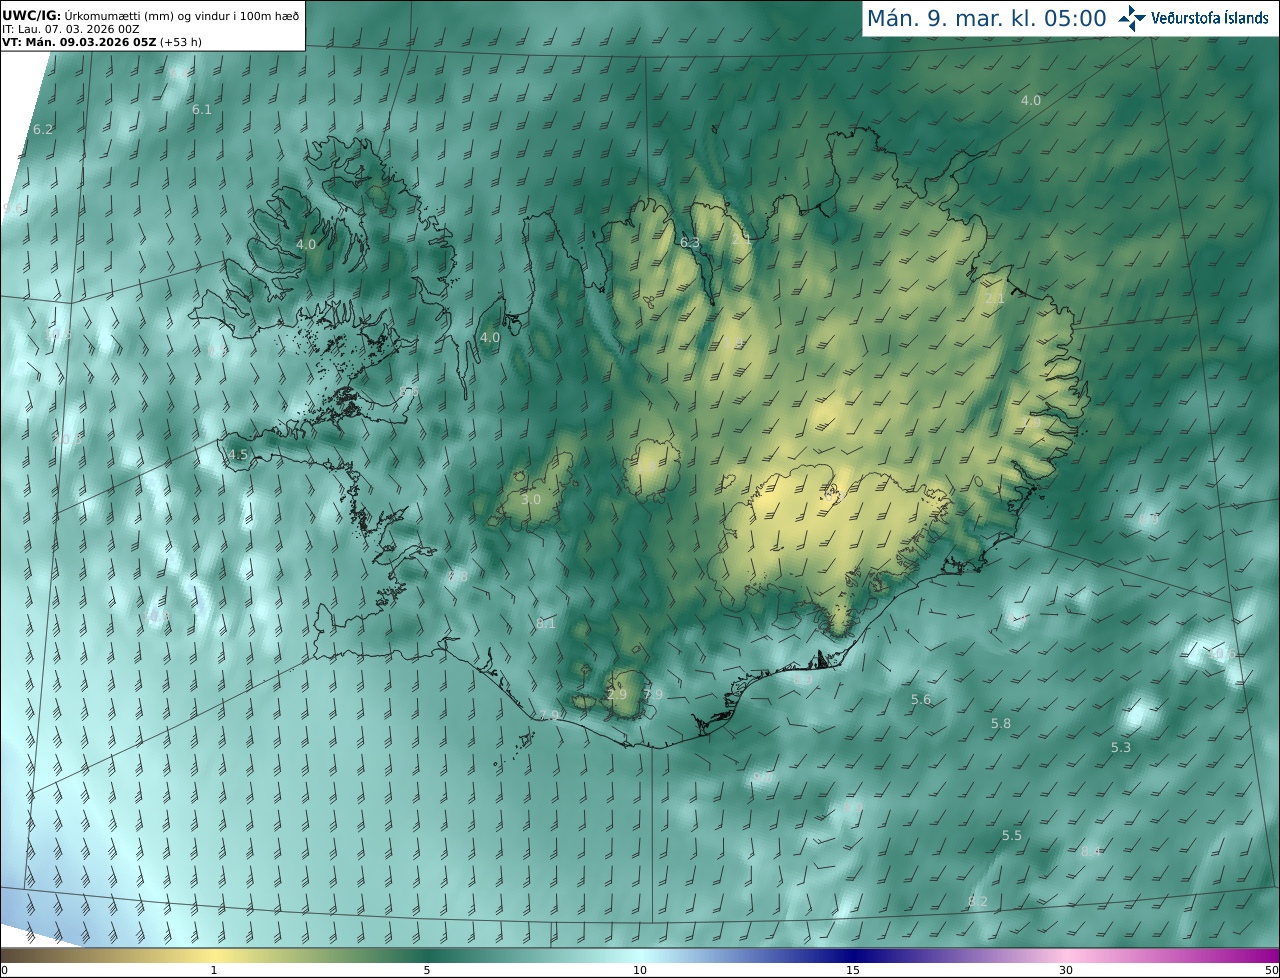Click the 'UWC/IG: Úrkomumætti (mm)' map title
Viewport: 1280px width, 978px height.
coord(151,15)
